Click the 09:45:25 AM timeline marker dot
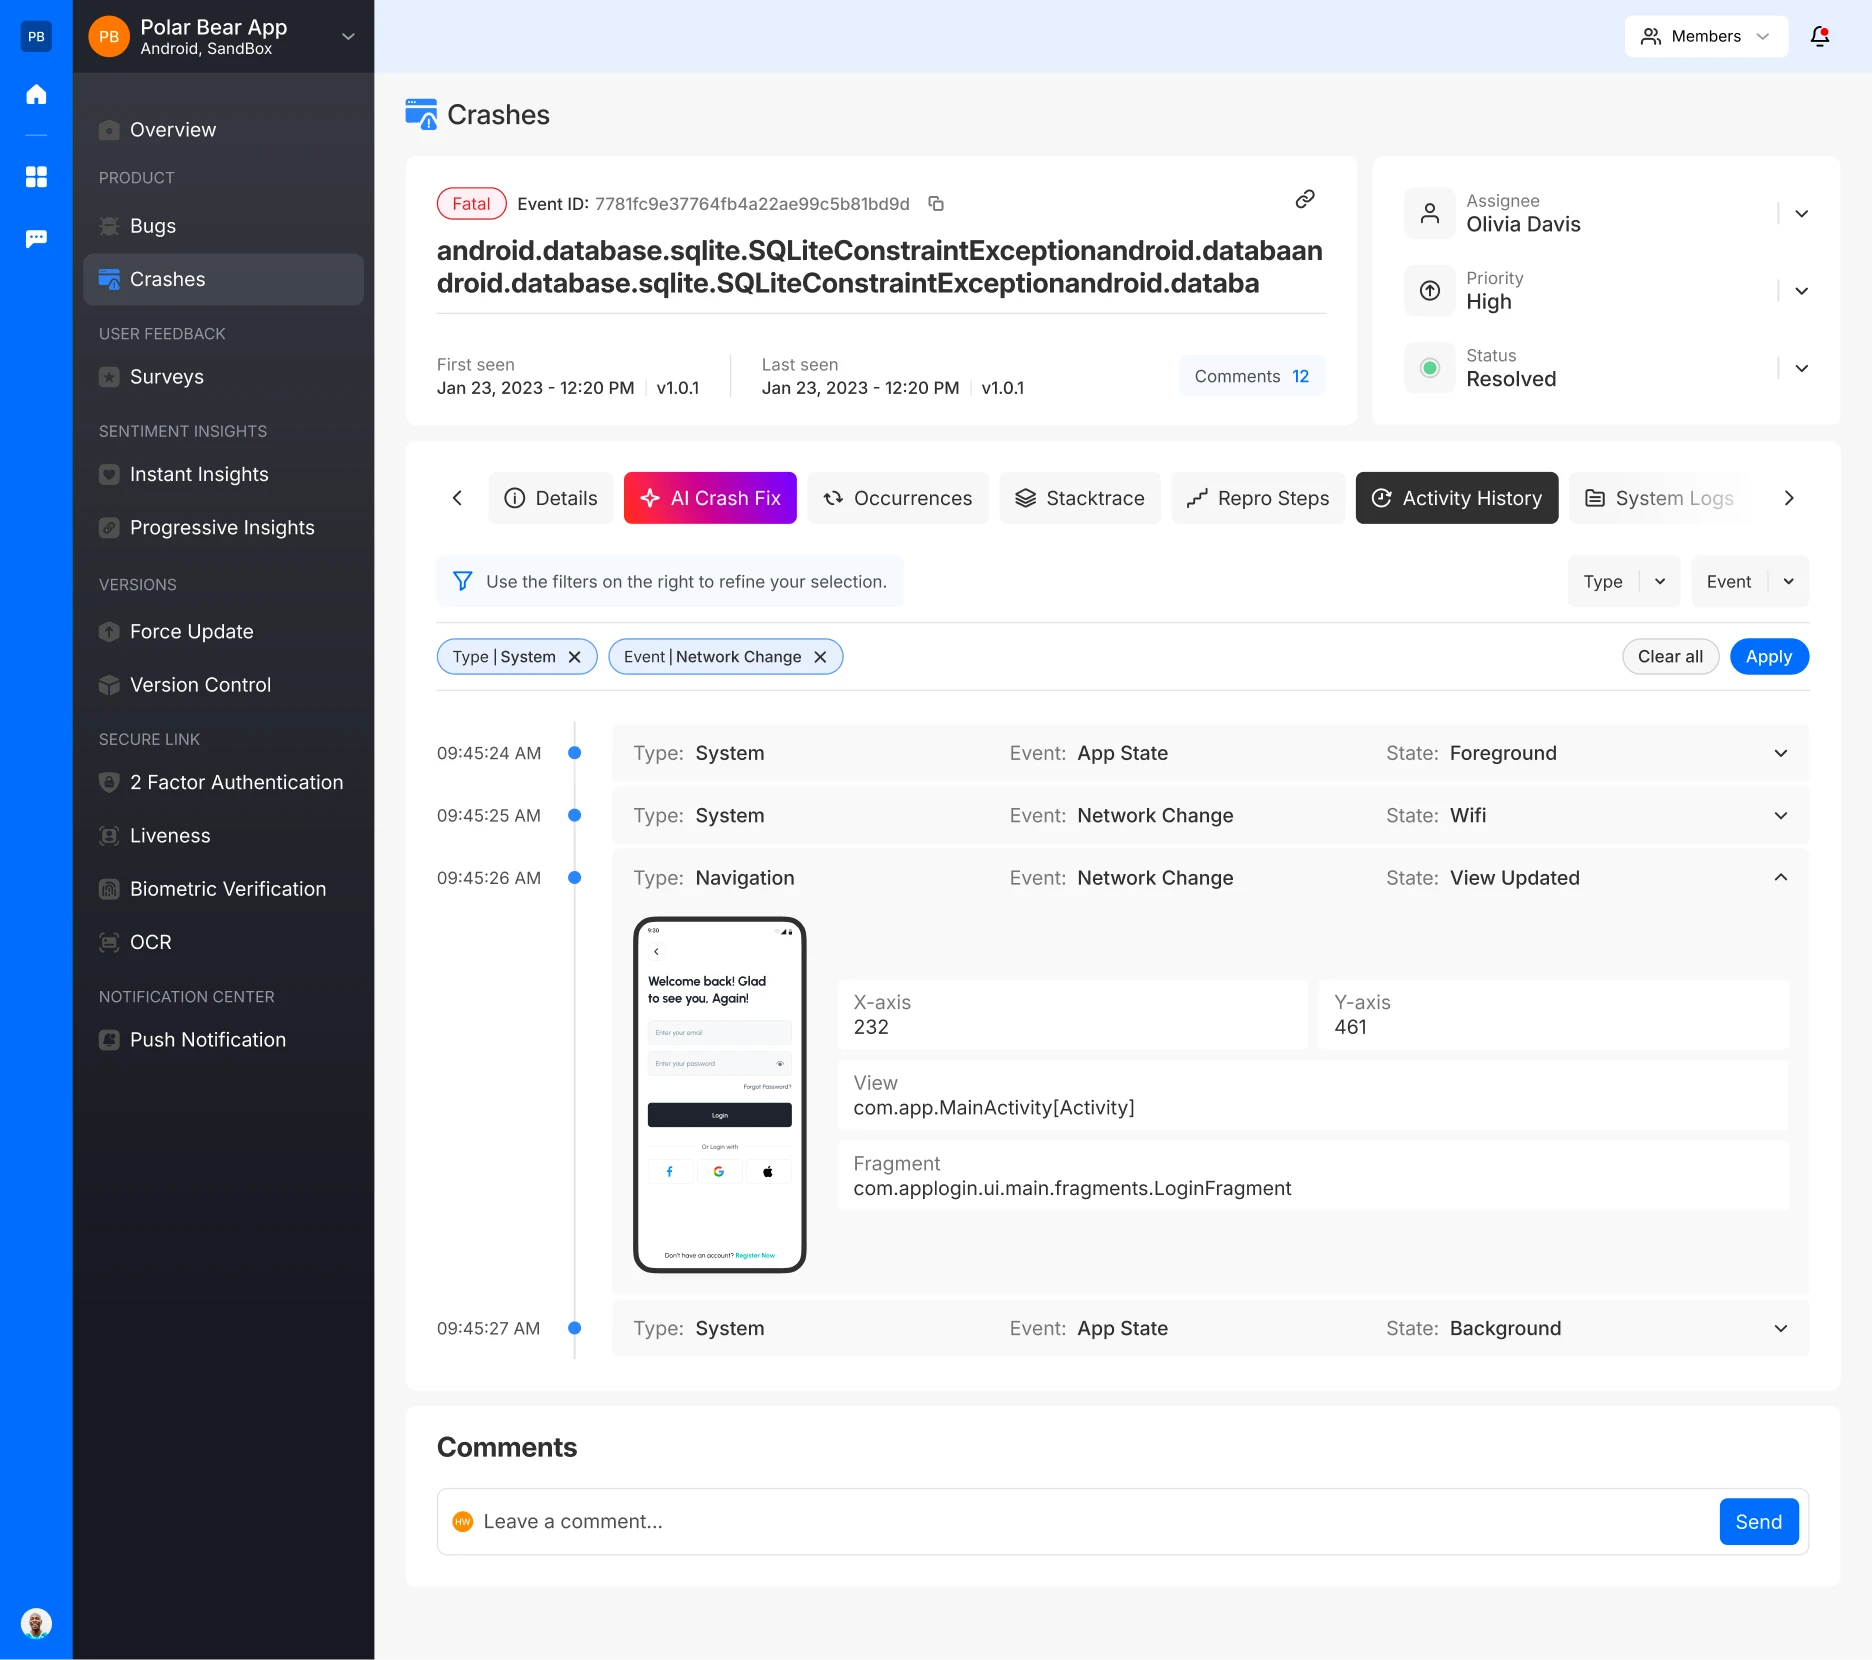This screenshot has height=1660, width=1872. click(x=575, y=816)
